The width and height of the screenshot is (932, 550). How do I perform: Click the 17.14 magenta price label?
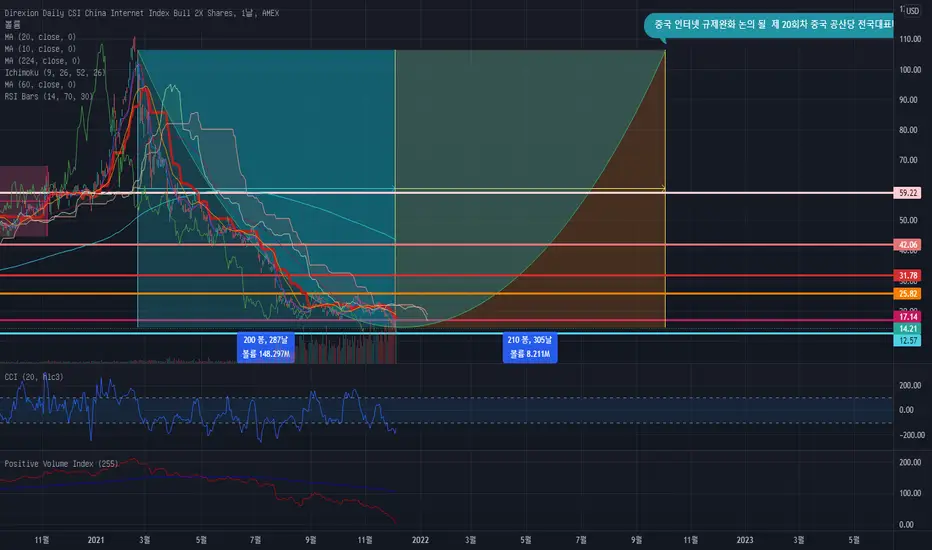click(x=908, y=317)
